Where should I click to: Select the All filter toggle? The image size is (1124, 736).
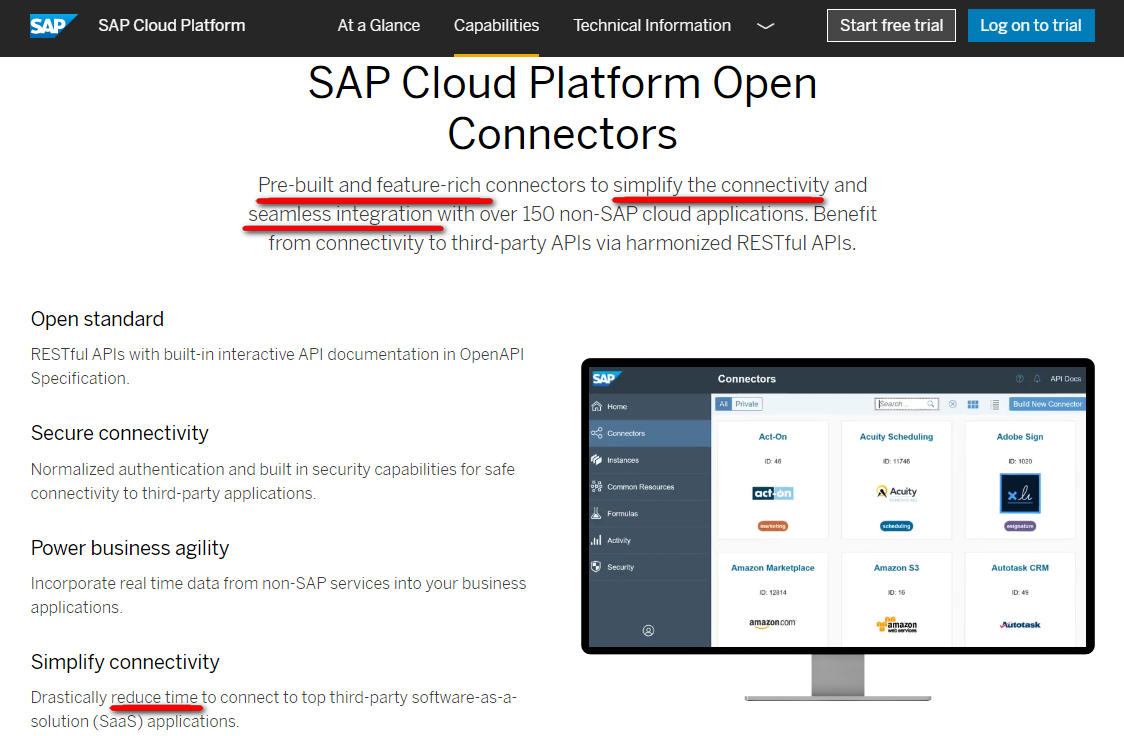723,404
